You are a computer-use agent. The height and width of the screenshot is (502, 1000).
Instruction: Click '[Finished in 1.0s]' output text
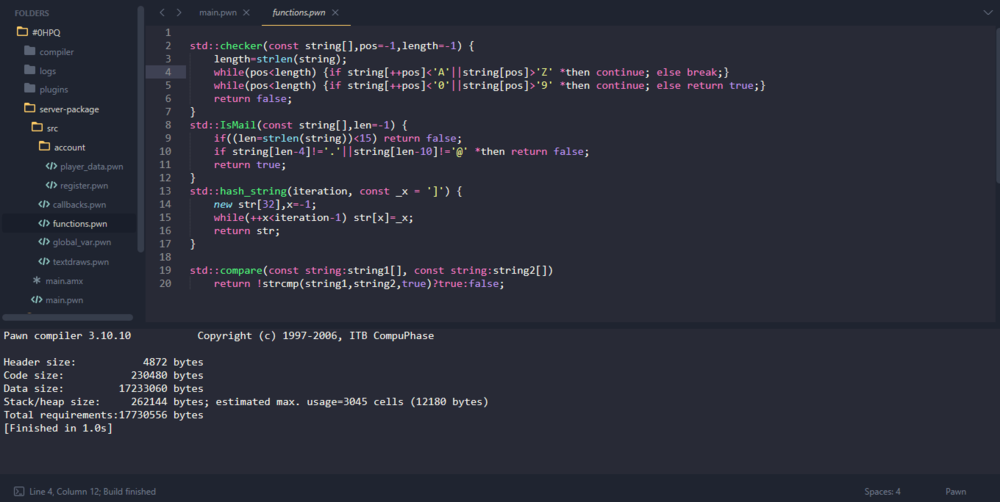pos(58,429)
